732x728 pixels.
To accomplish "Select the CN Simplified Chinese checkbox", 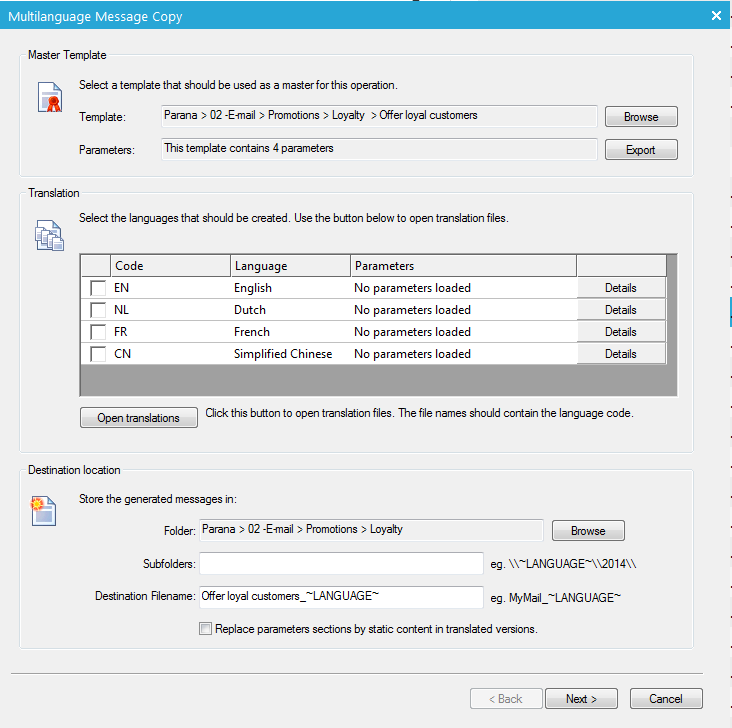I will pyautogui.click(x=97, y=354).
